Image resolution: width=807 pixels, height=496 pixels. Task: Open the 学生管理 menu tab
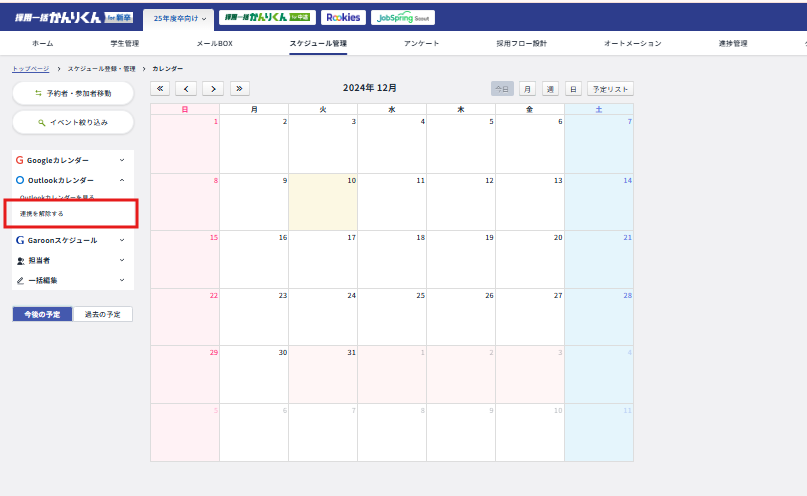tap(124, 44)
